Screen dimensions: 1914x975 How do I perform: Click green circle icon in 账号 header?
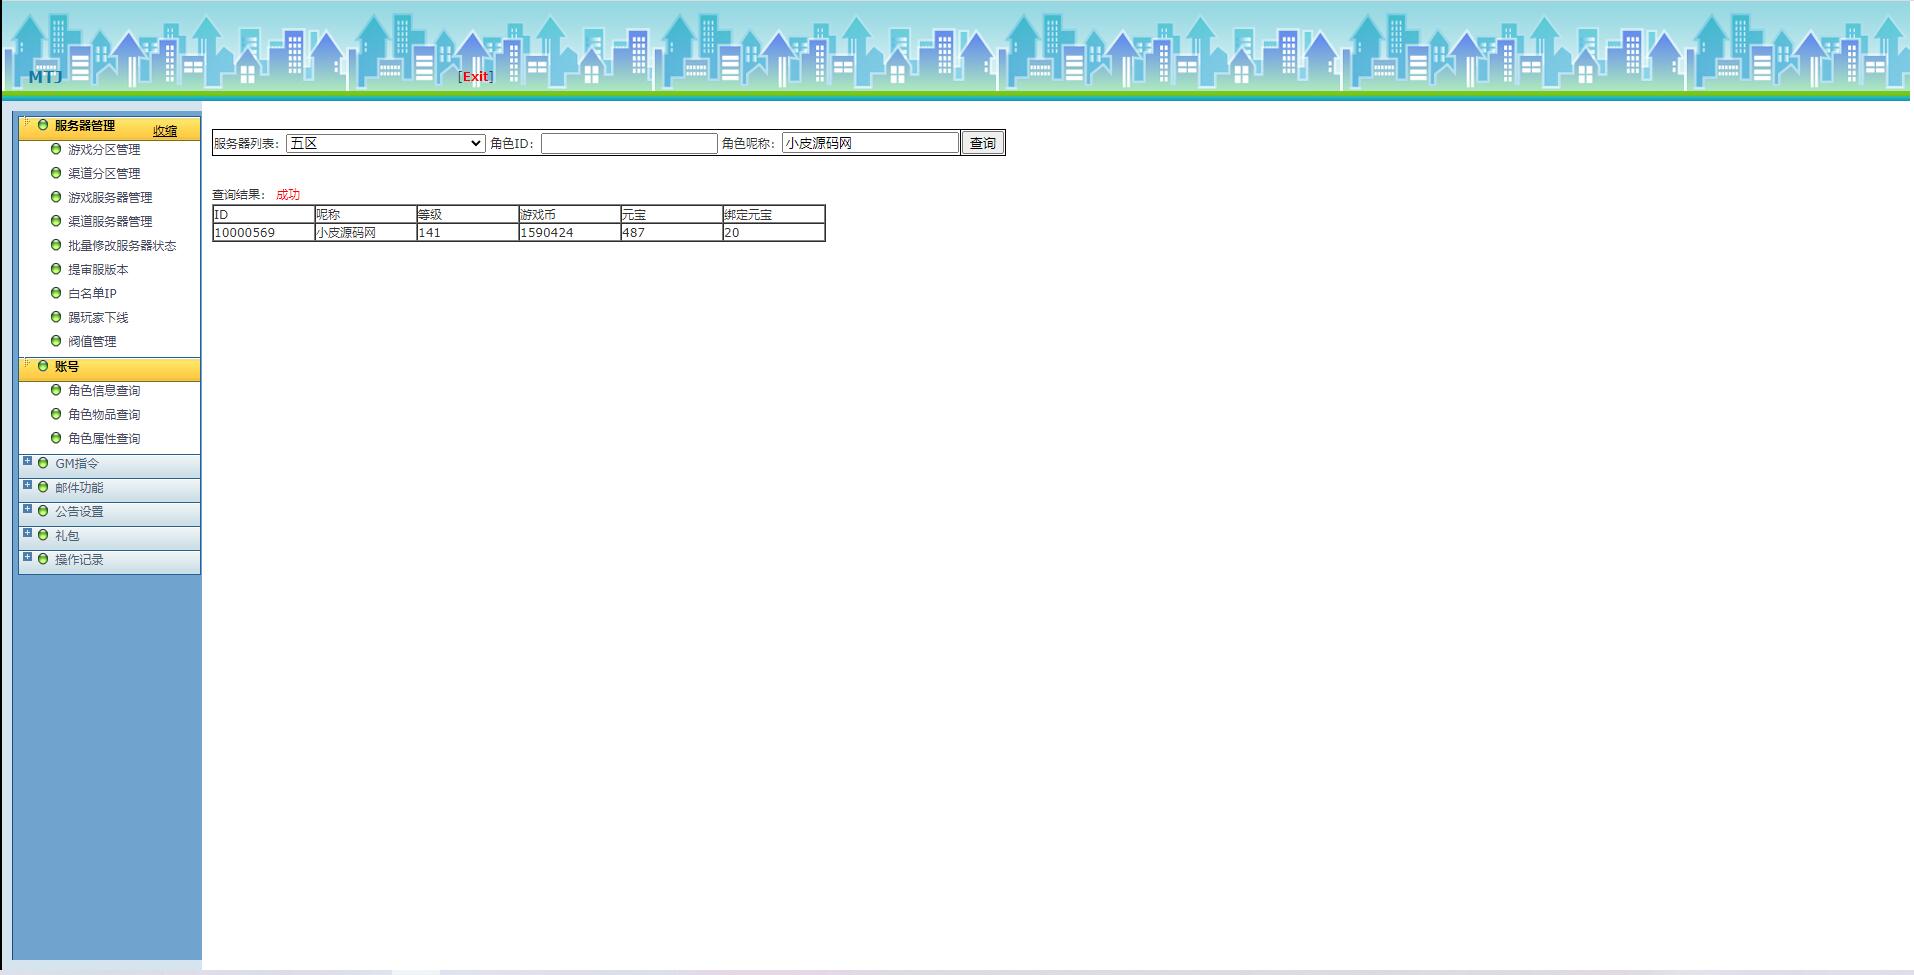coord(43,366)
